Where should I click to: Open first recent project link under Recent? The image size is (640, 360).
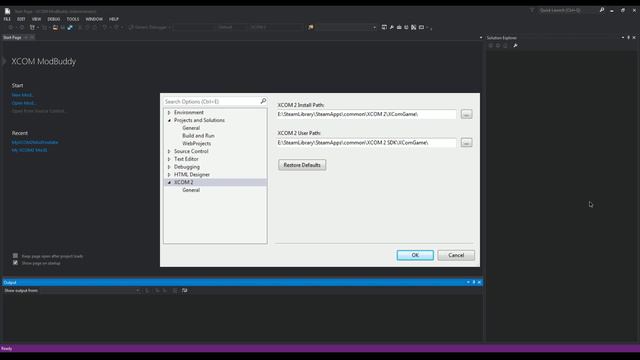click(x=35, y=142)
